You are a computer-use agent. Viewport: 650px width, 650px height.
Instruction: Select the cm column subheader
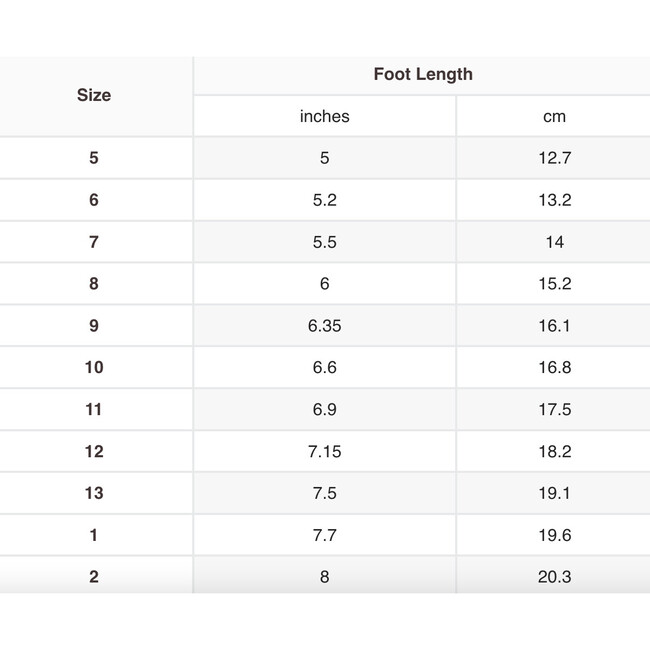554,116
